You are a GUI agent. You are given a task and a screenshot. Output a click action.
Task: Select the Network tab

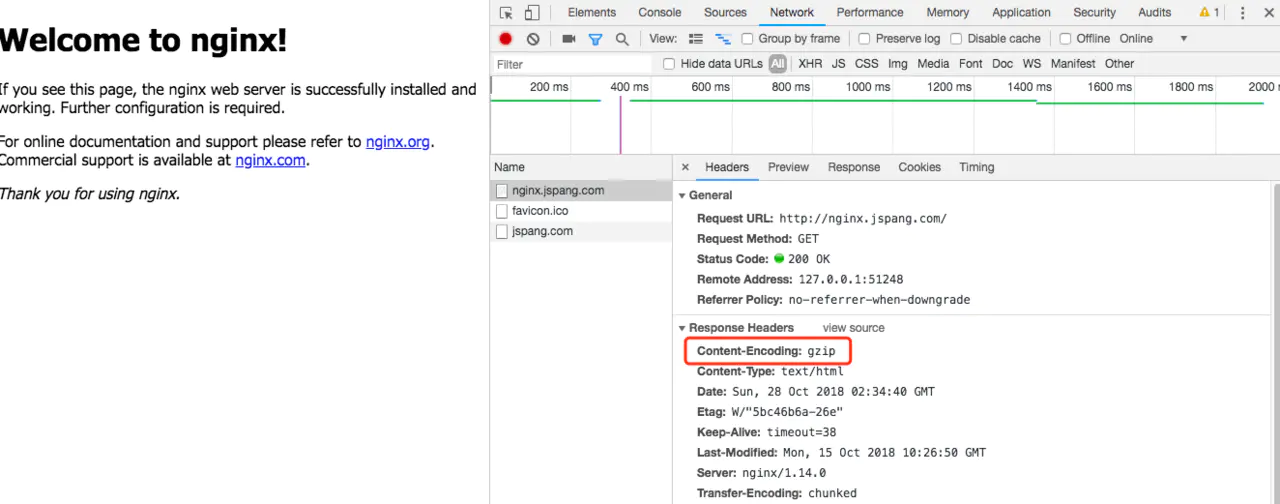[792, 13]
